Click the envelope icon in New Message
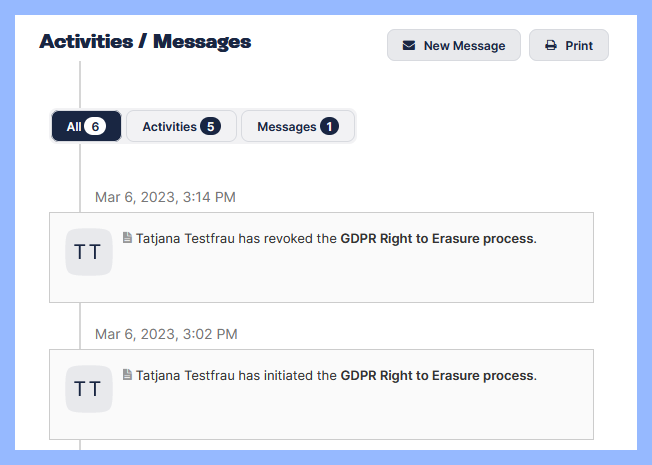 [408, 46]
